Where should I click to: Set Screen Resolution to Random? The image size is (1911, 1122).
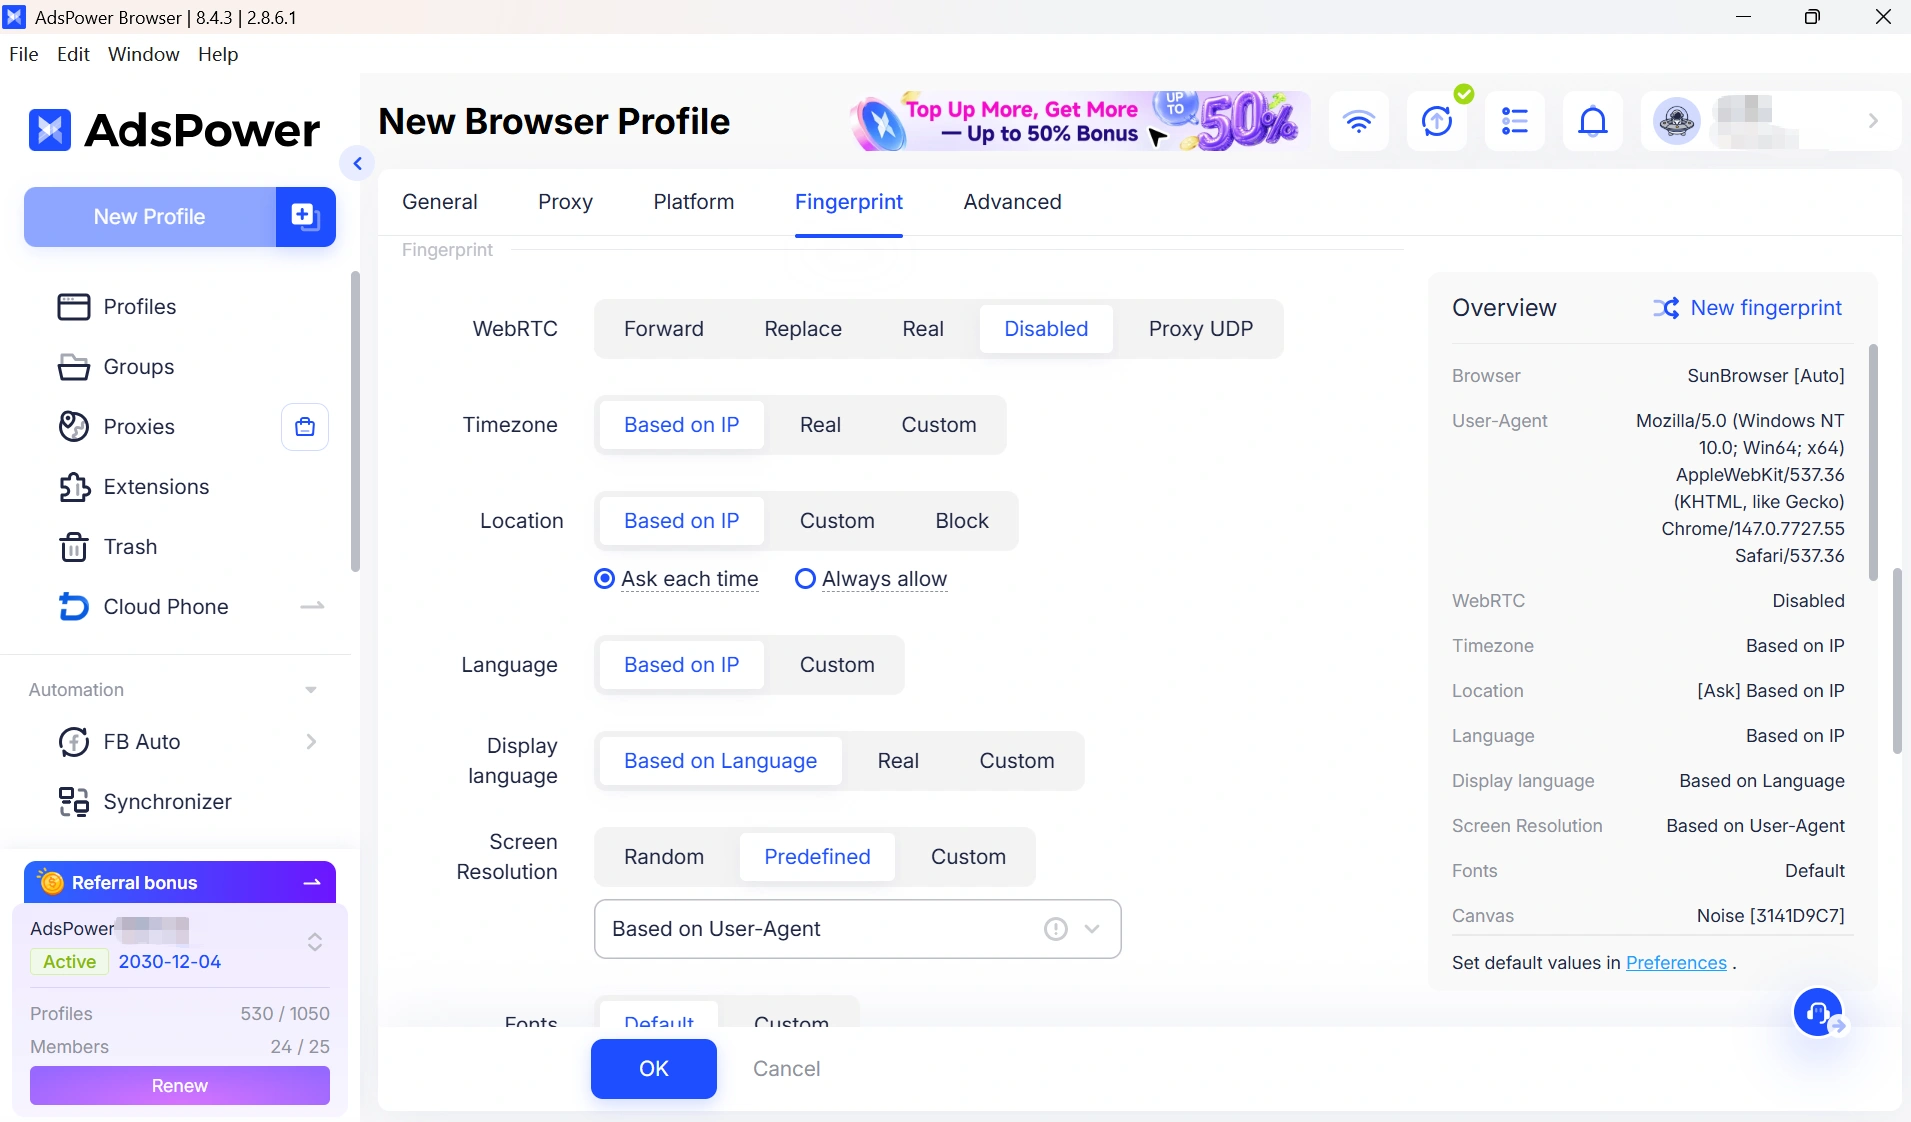click(x=664, y=857)
